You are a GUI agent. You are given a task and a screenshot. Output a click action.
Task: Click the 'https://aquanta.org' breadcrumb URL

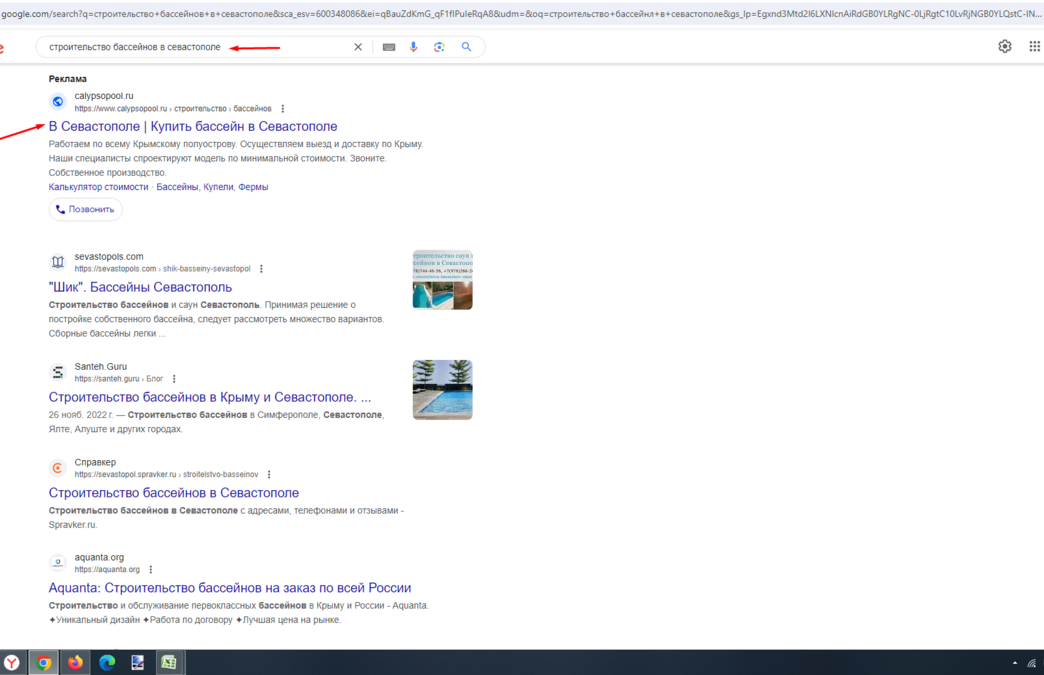click(x=107, y=570)
